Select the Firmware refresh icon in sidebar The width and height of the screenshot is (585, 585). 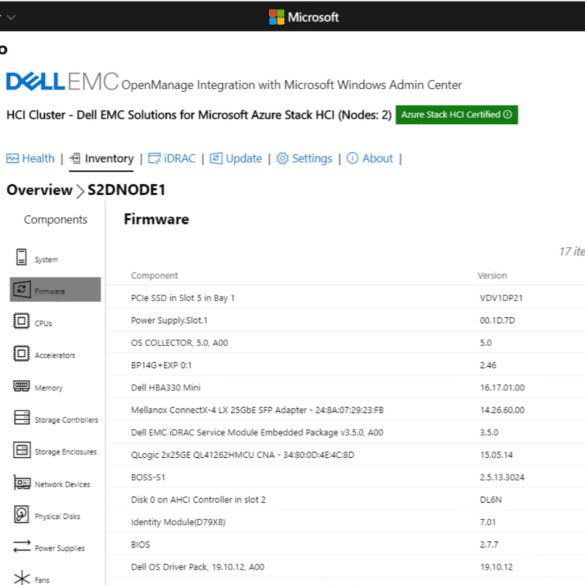click(x=22, y=289)
